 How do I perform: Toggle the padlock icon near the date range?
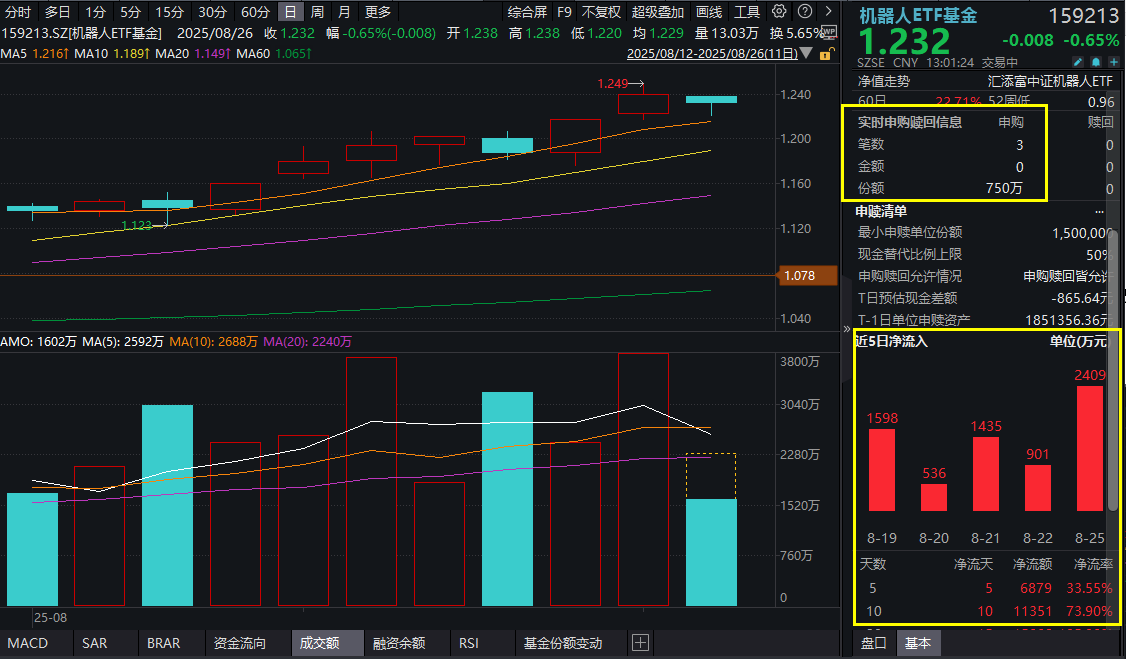coord(825,55)
